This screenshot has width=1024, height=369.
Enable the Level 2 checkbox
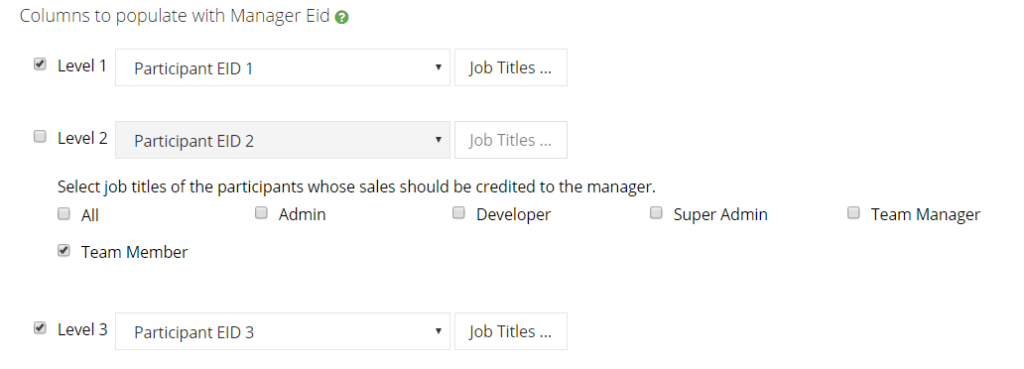point(40,136)
